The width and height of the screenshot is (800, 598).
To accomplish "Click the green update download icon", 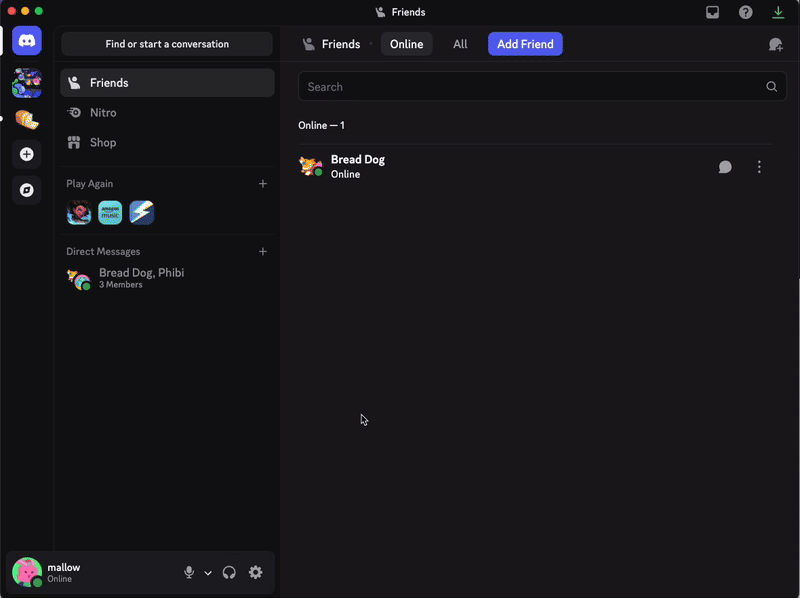I will [778, 12].
